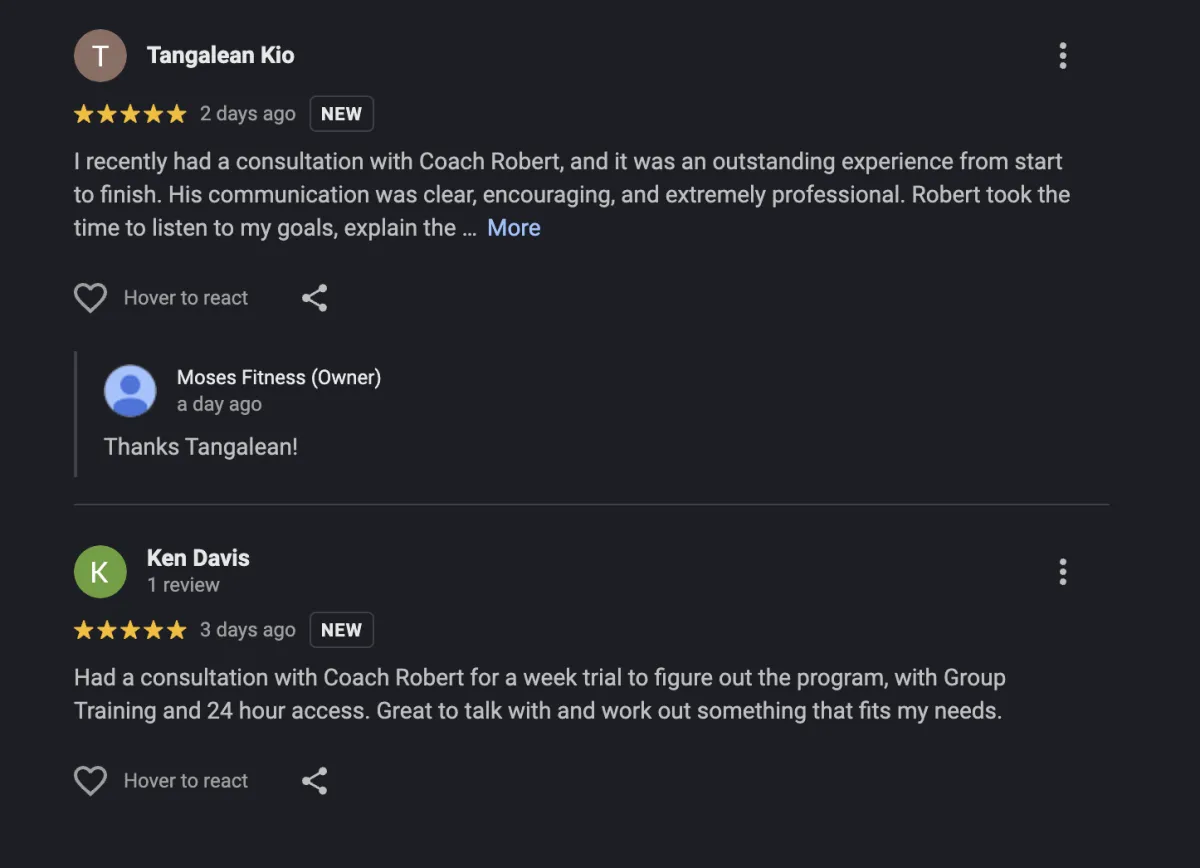Screen dimensions: 1200x868
Task: Click Moses Fitness owner avatar
Action: click(x=130, y=390)
